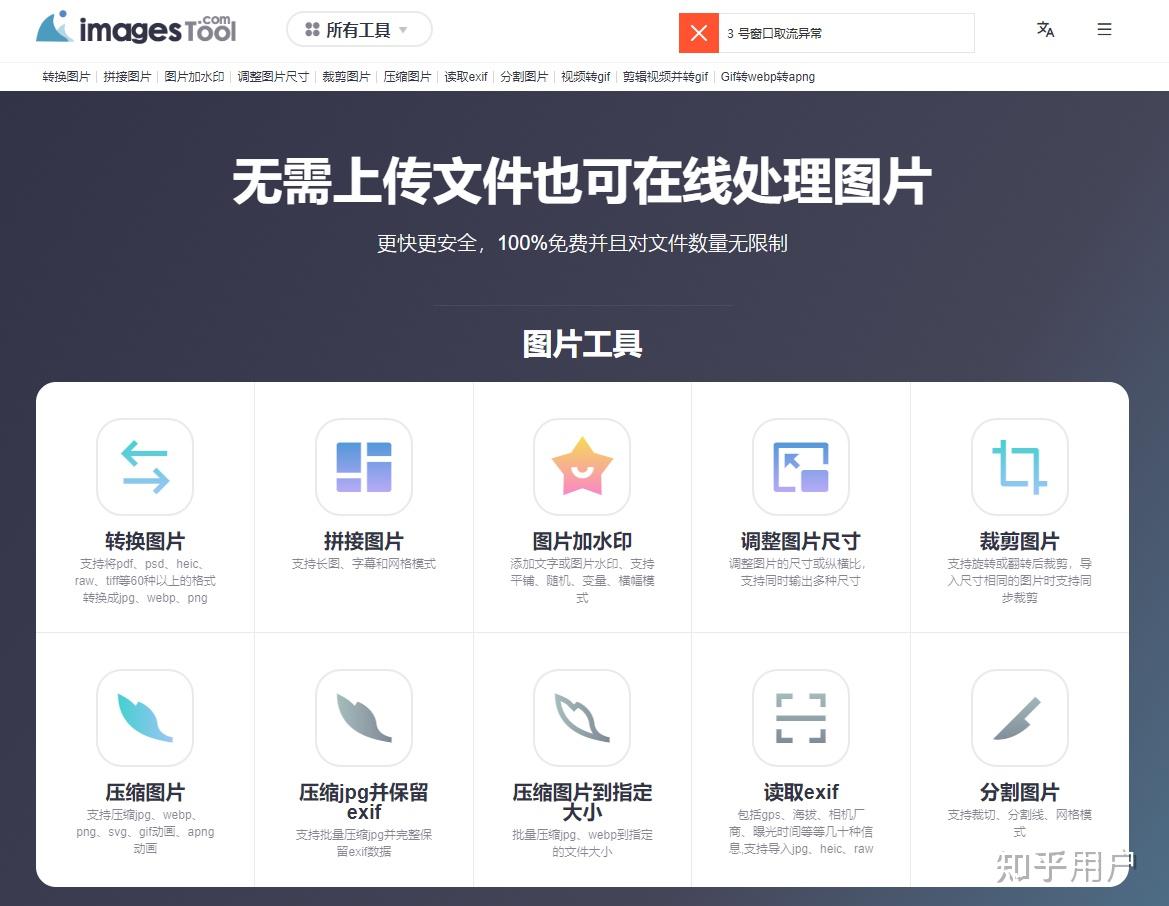
Task: Select the 转换图片 arrows conversion icon
Action: pyautogui.click(x=144, y=467)
